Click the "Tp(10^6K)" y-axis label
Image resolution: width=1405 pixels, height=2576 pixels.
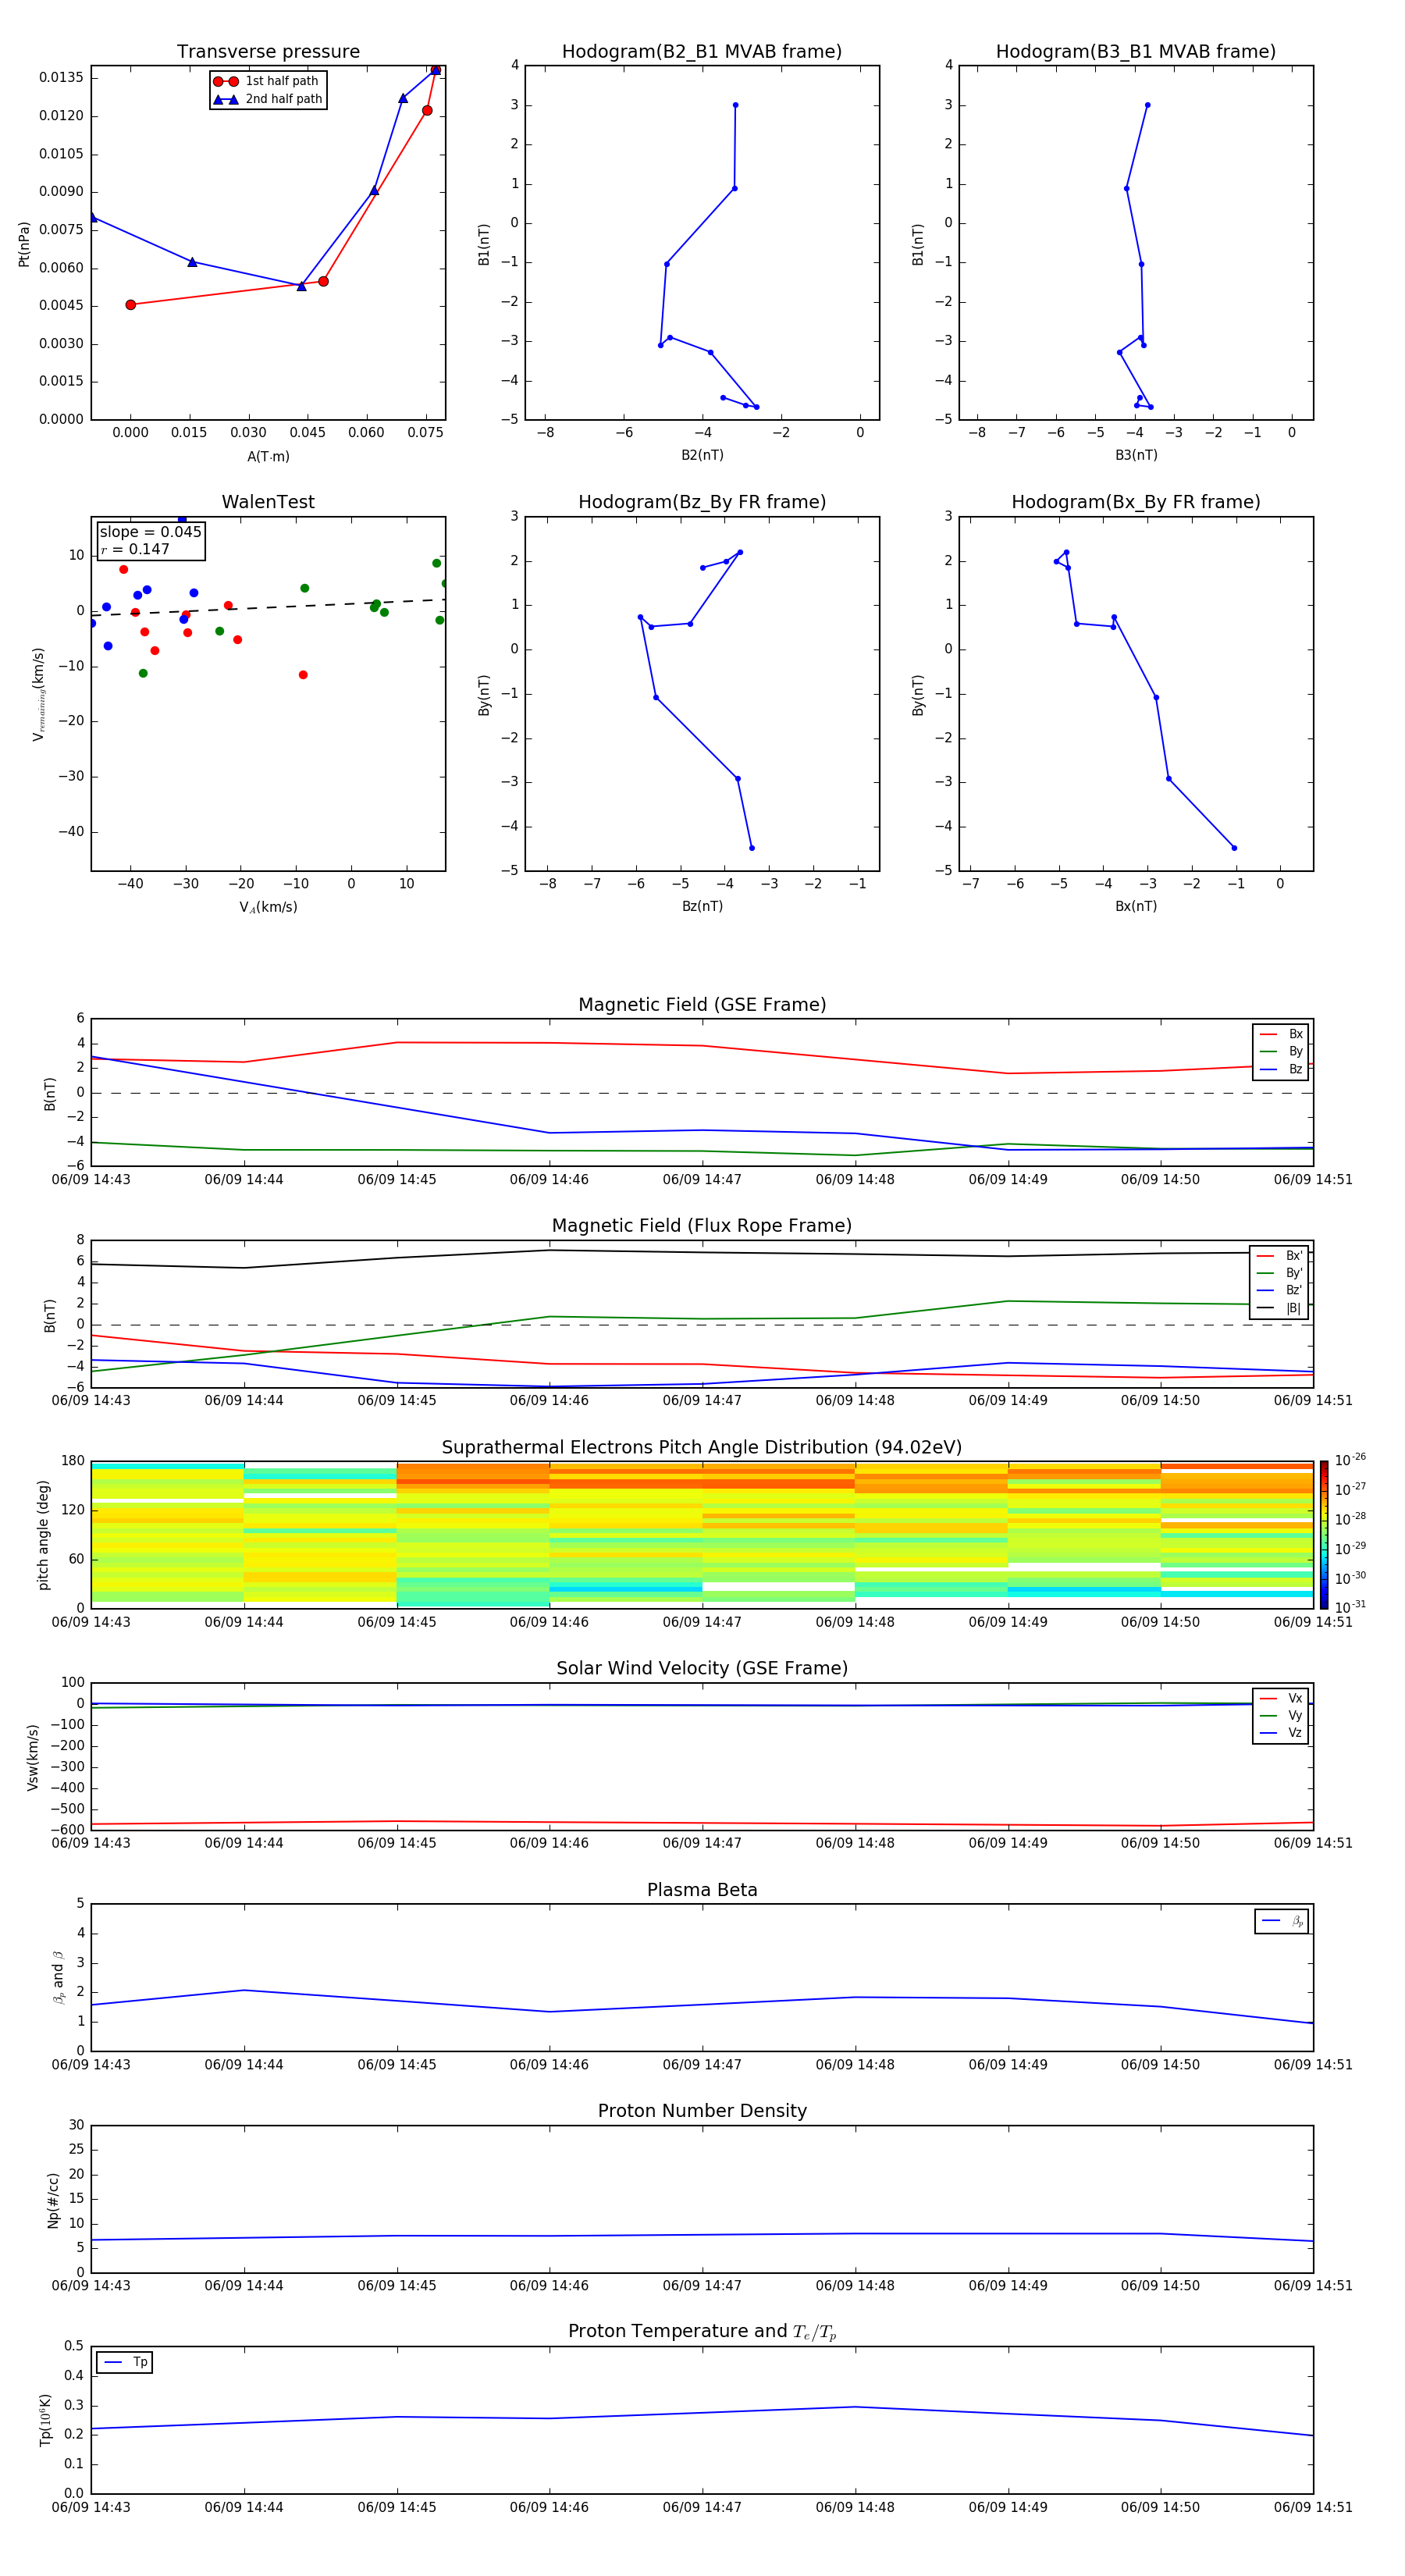[x=45, y=2420]
